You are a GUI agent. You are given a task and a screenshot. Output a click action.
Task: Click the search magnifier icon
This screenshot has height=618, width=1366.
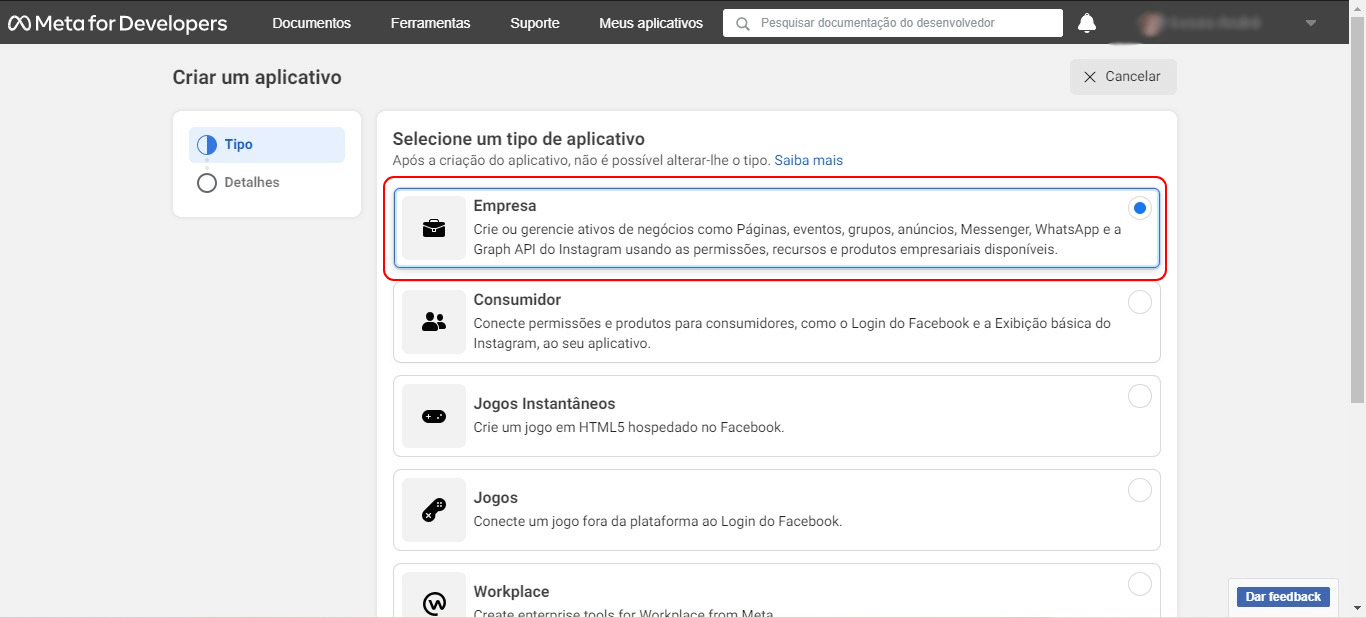click(741, 22)
